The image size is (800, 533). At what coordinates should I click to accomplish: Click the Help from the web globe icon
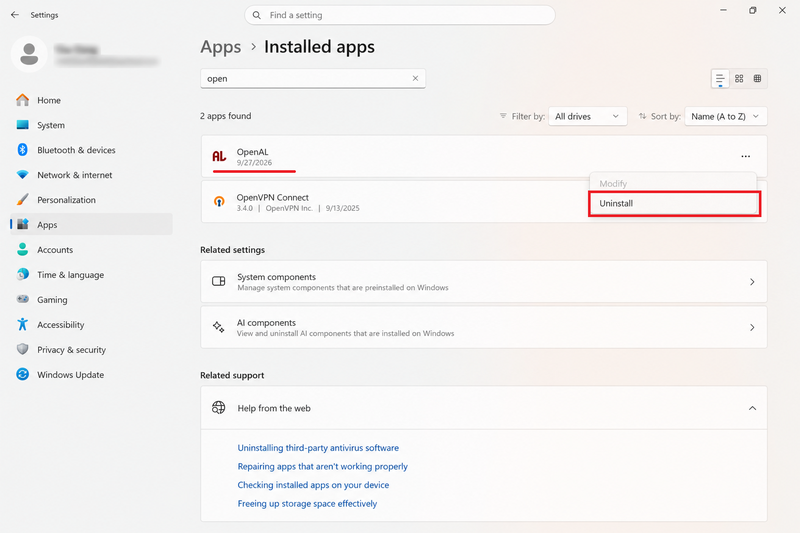coord(218,408)
